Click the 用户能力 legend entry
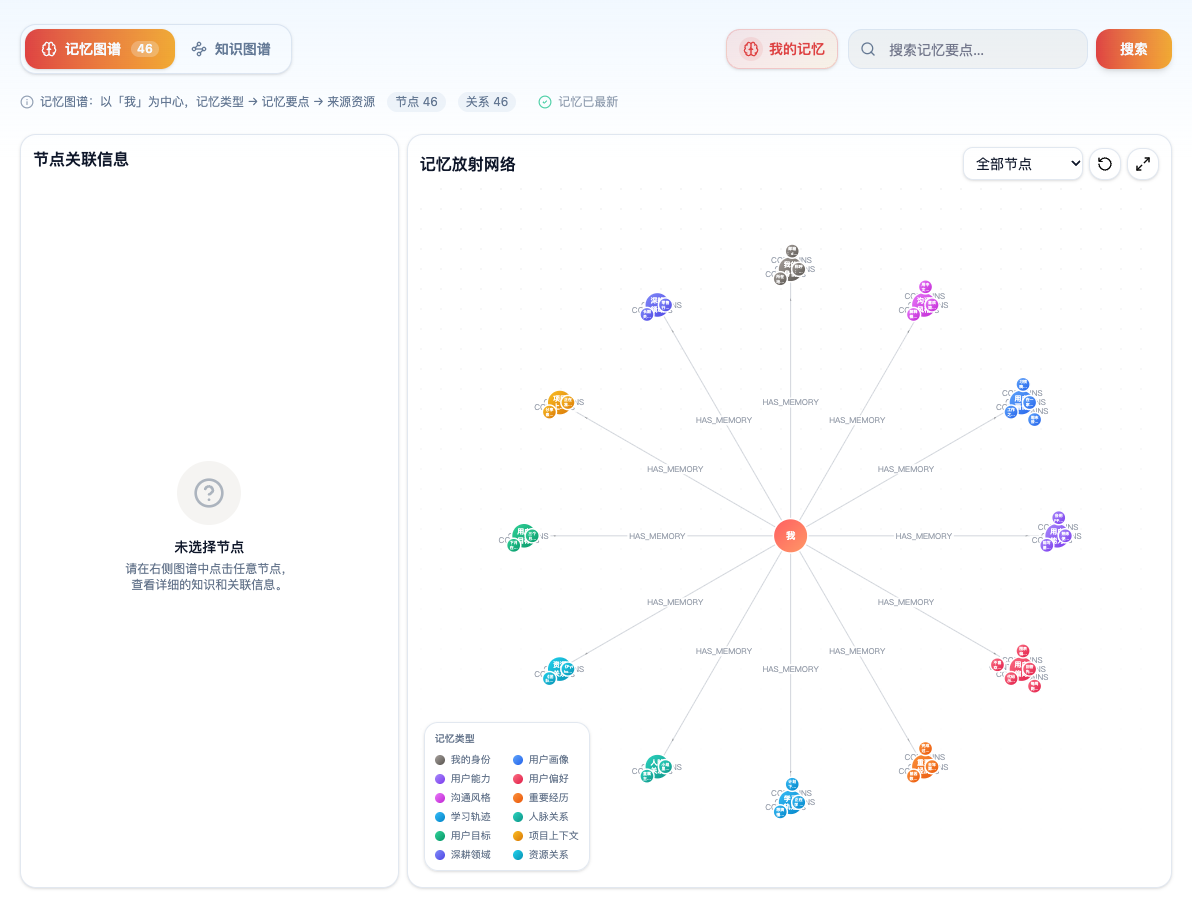 (463, 778)
